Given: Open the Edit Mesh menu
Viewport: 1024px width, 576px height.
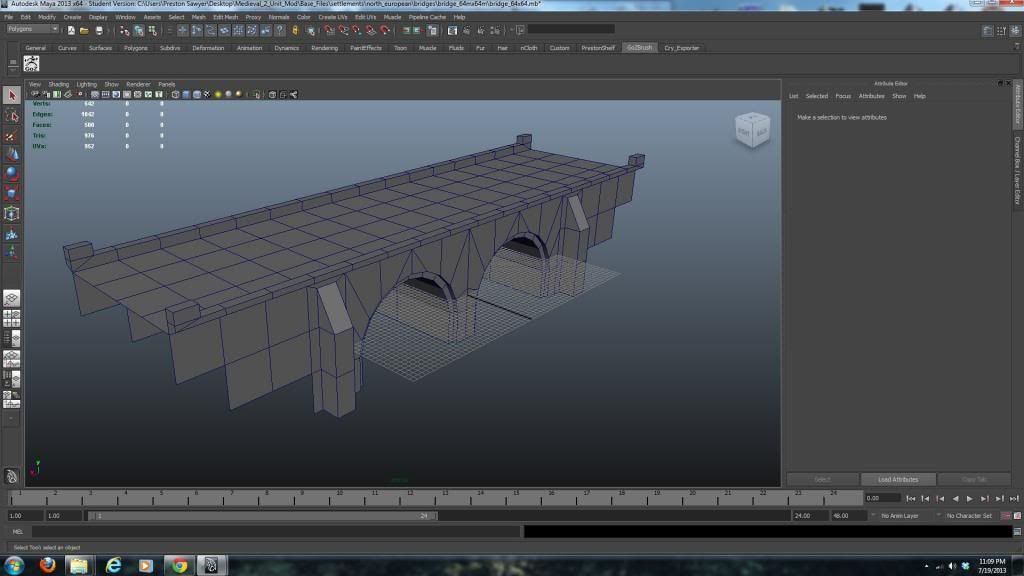Looking at the screenshot, I should (x=224, y=17).
